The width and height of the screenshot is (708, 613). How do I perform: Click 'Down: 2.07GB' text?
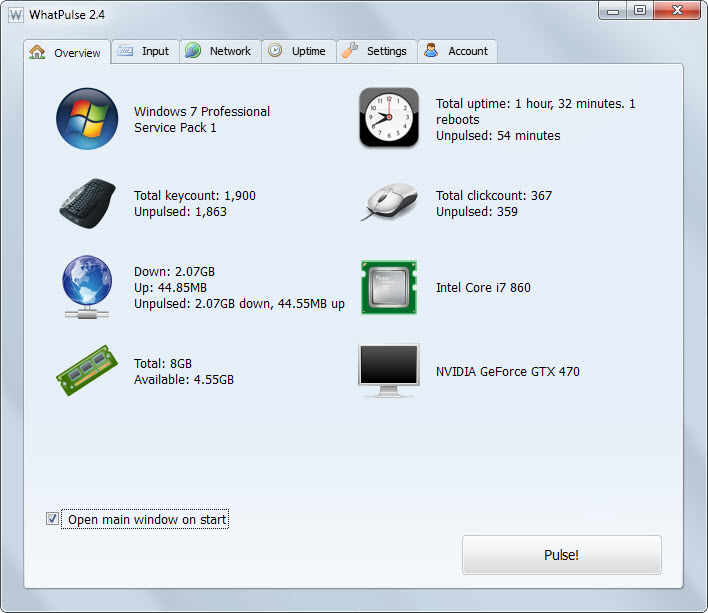pyautogui.click(x=174, y=272)
